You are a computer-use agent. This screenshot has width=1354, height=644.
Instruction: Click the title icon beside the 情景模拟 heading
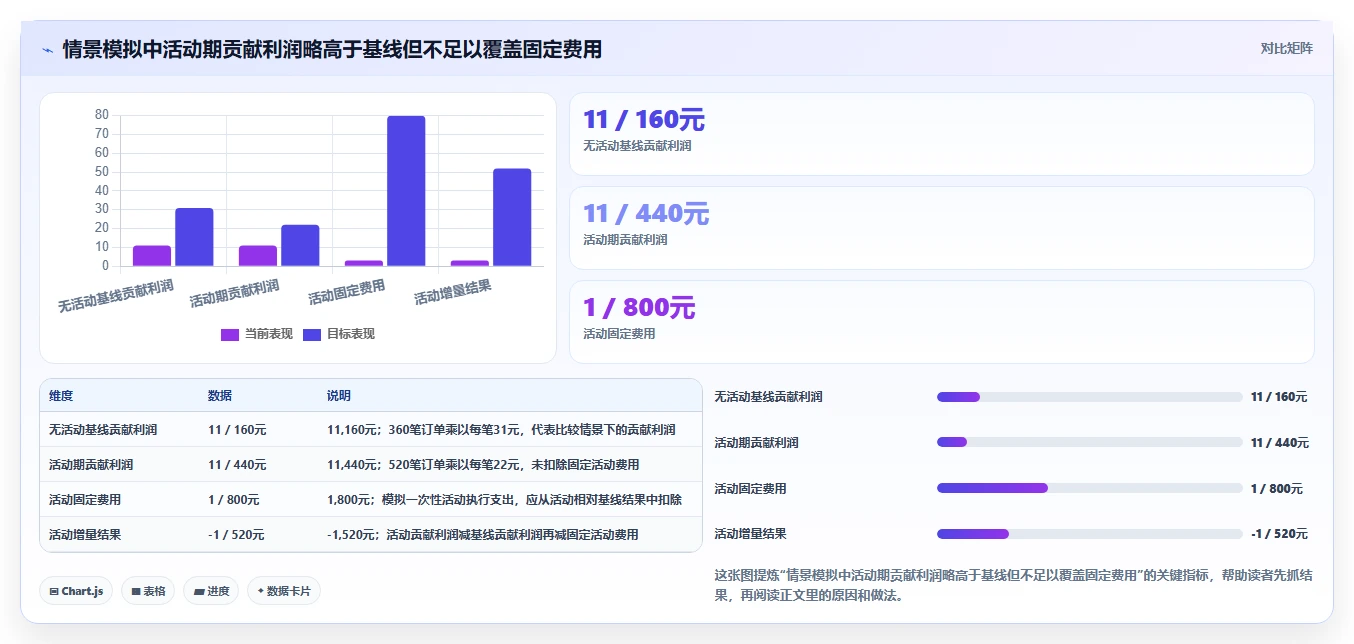pyautogui.click(x=47, y=49)
